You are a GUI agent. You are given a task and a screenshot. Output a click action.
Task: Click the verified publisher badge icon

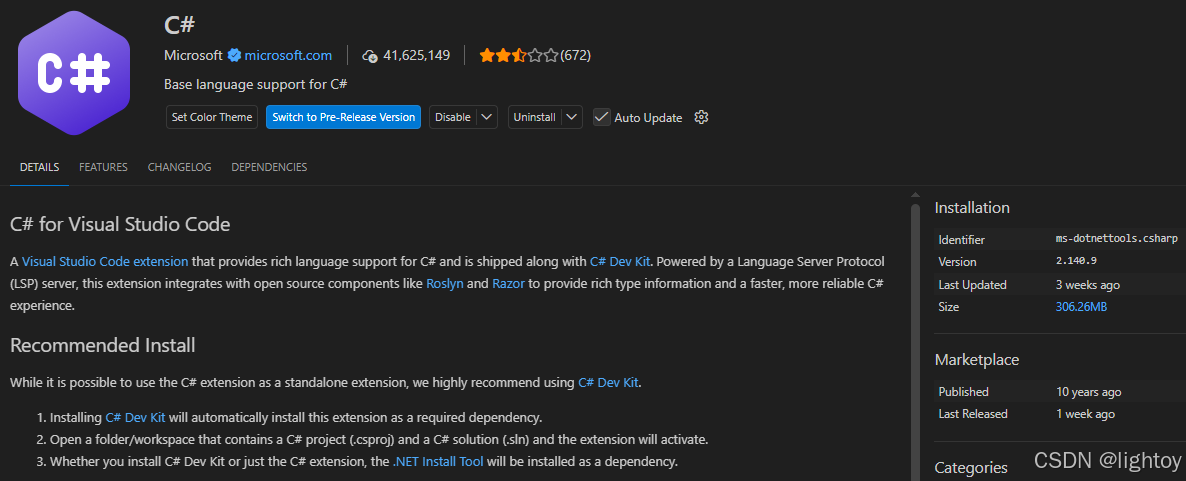coord(234,55)
